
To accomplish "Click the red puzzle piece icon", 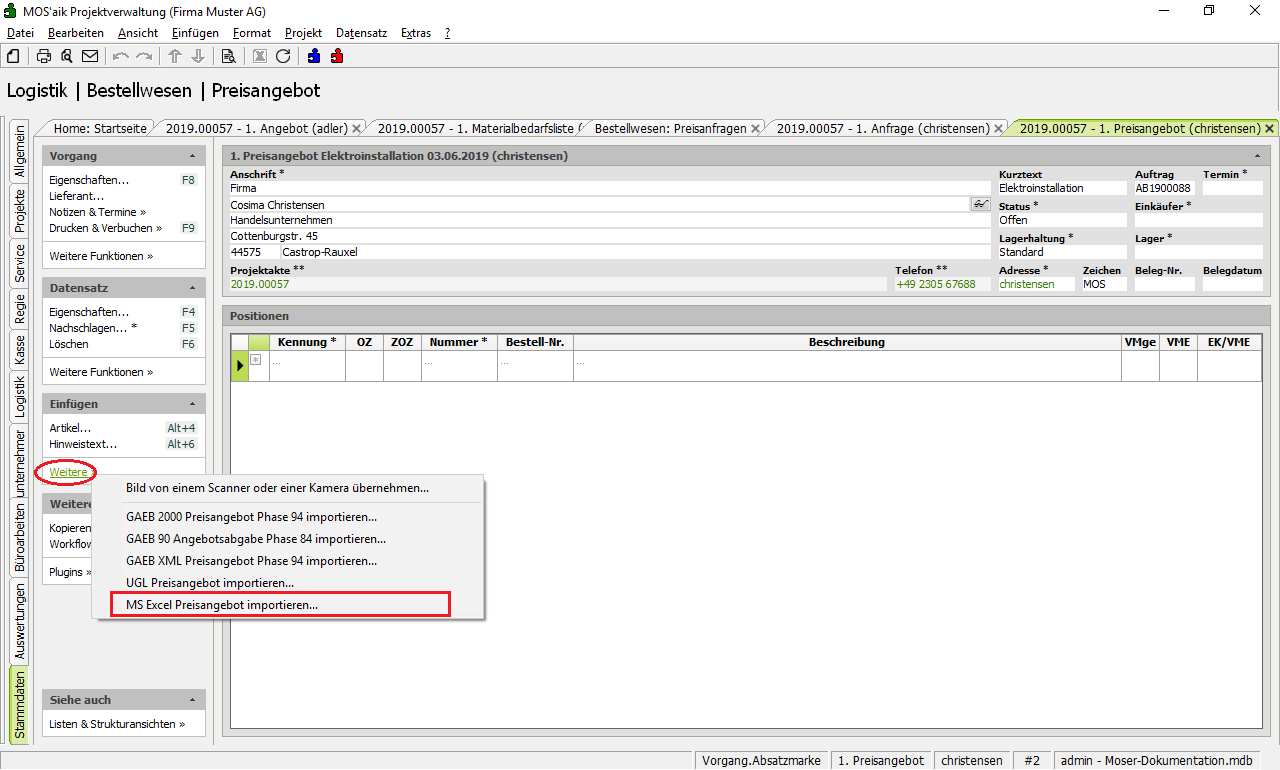I will [x=337, y=56].
